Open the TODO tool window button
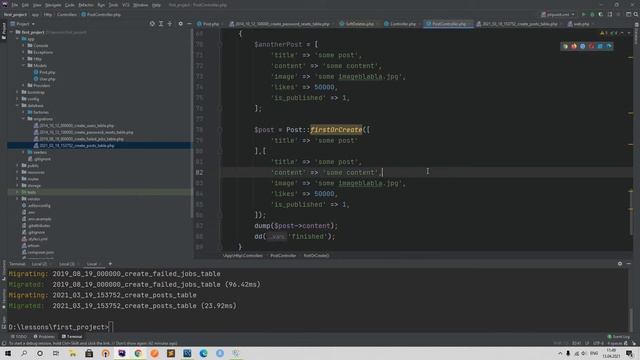The height and width of the screenshot is (360, 640). coord(18,337)
